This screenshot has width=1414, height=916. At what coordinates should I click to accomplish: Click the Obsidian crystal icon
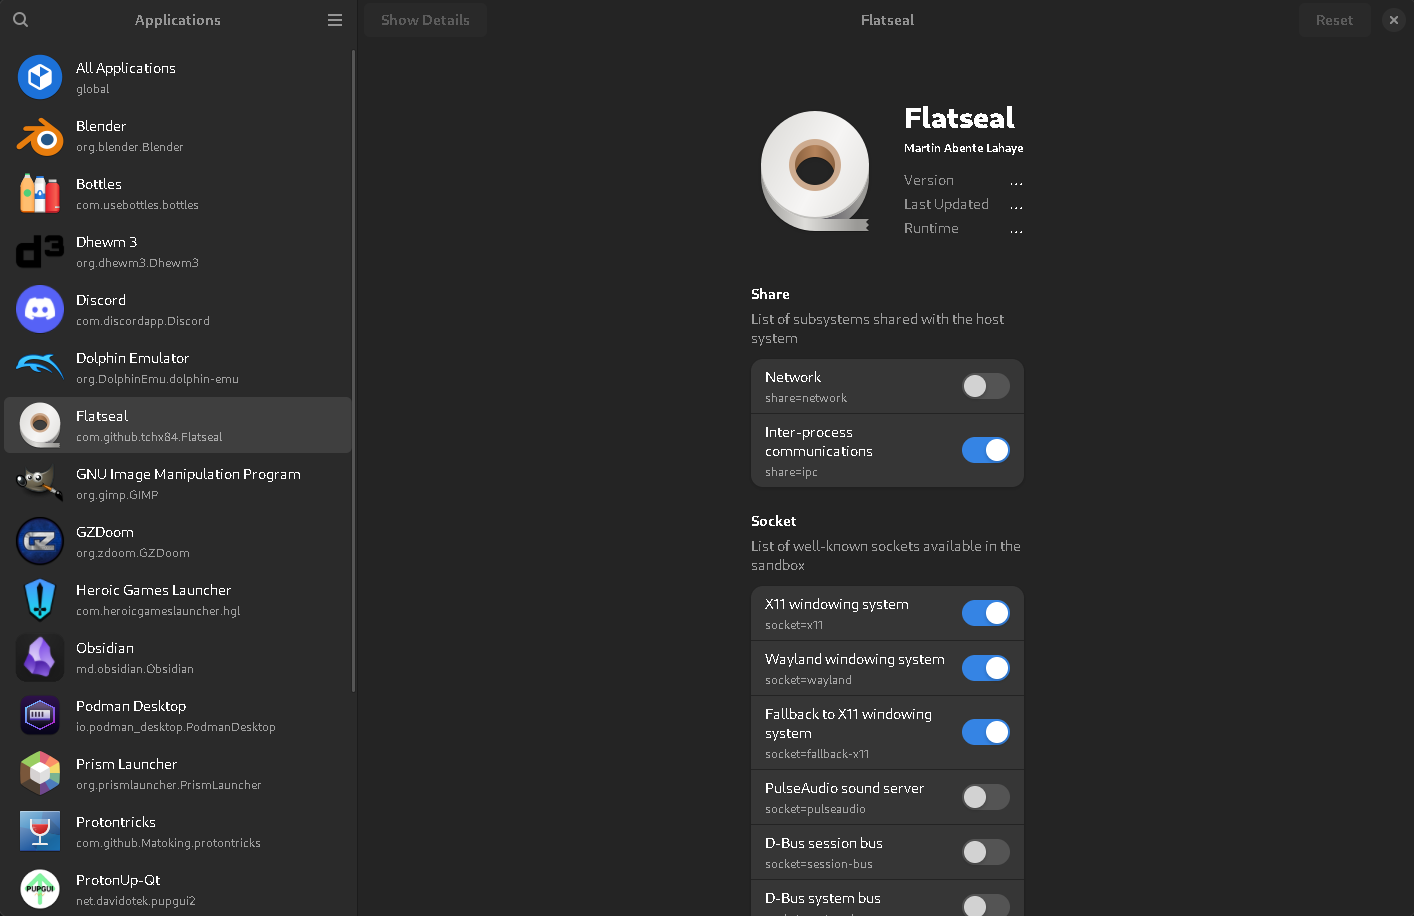tap(40, 657)
